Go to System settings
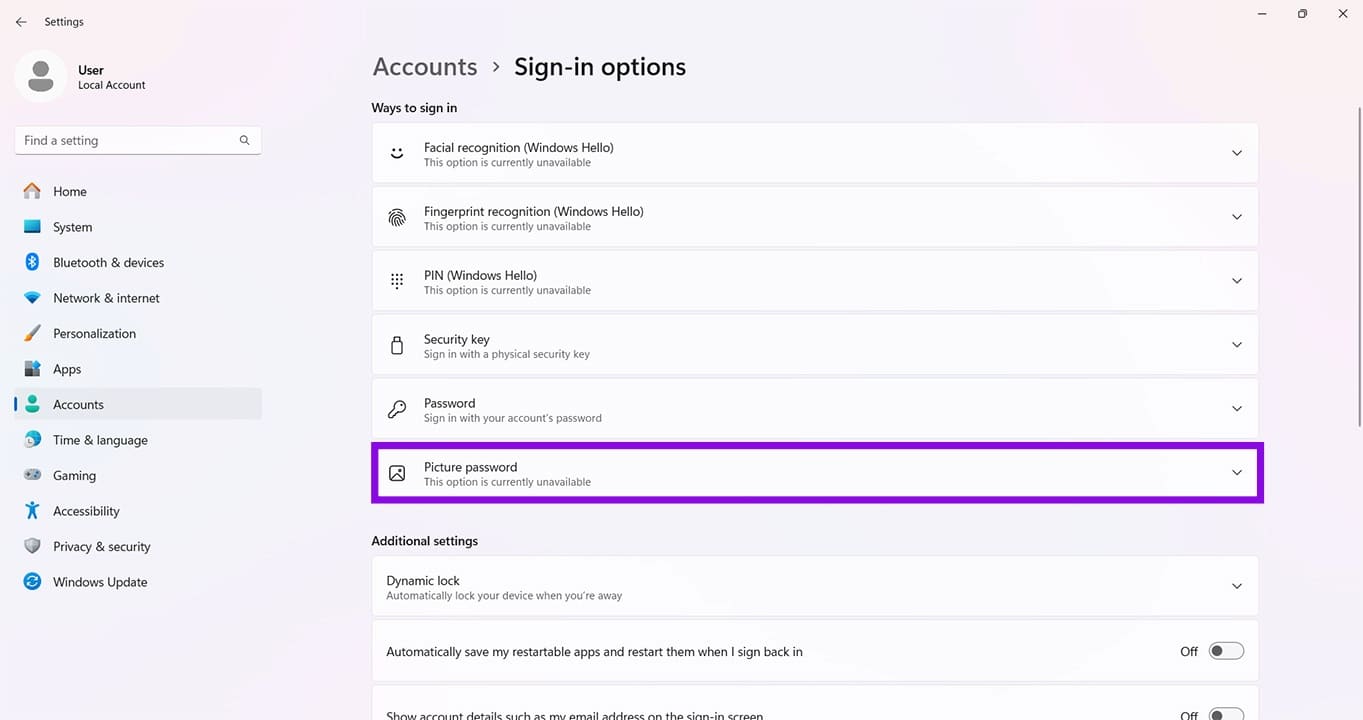1363x720 pixels. click(x=138, y=227)
